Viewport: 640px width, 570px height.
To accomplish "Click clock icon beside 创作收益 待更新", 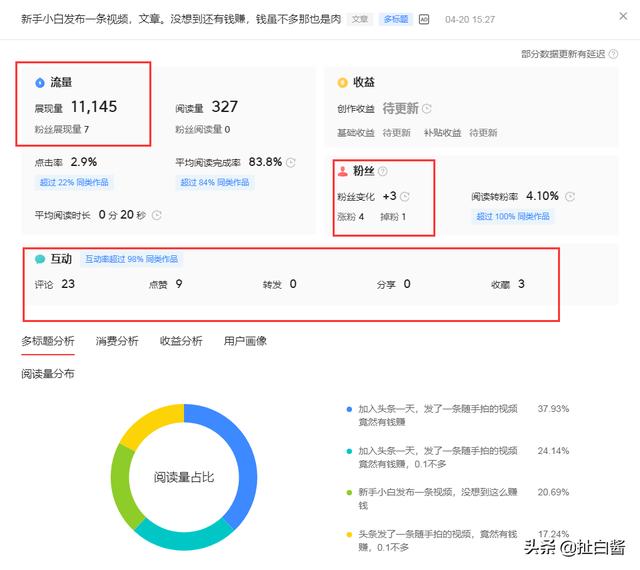I will (x=427, y=108).
